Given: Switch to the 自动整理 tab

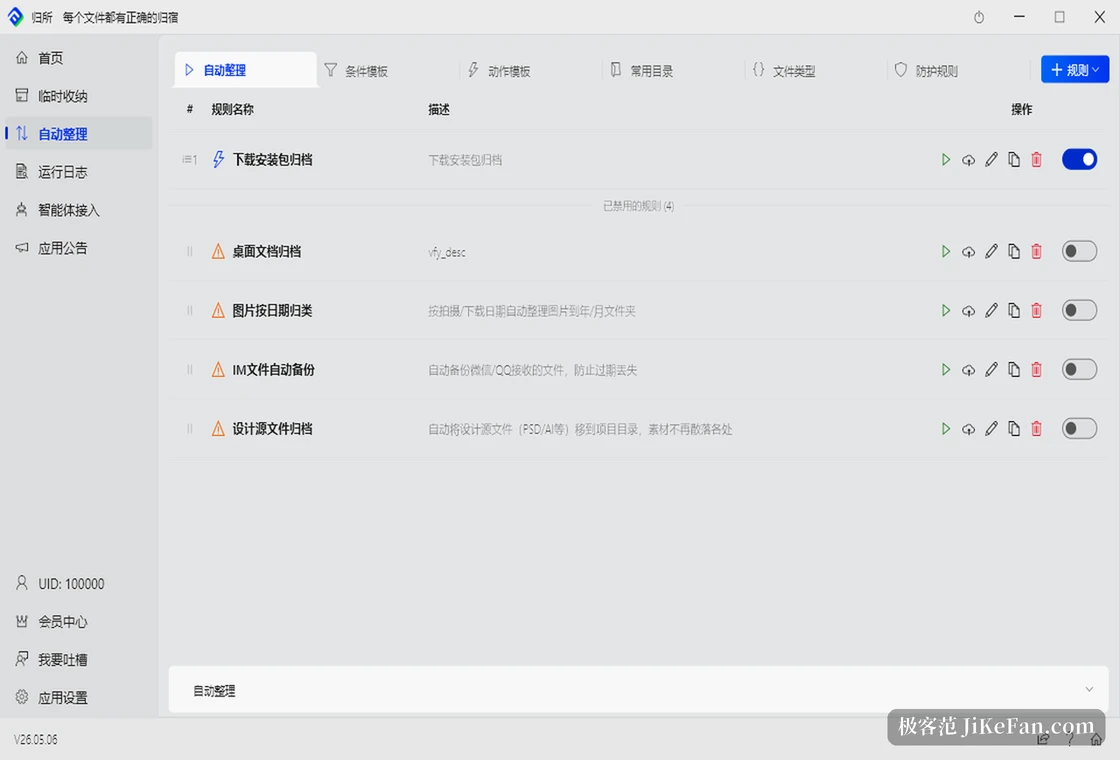Looking at the screenshot, I should (246, 70).
